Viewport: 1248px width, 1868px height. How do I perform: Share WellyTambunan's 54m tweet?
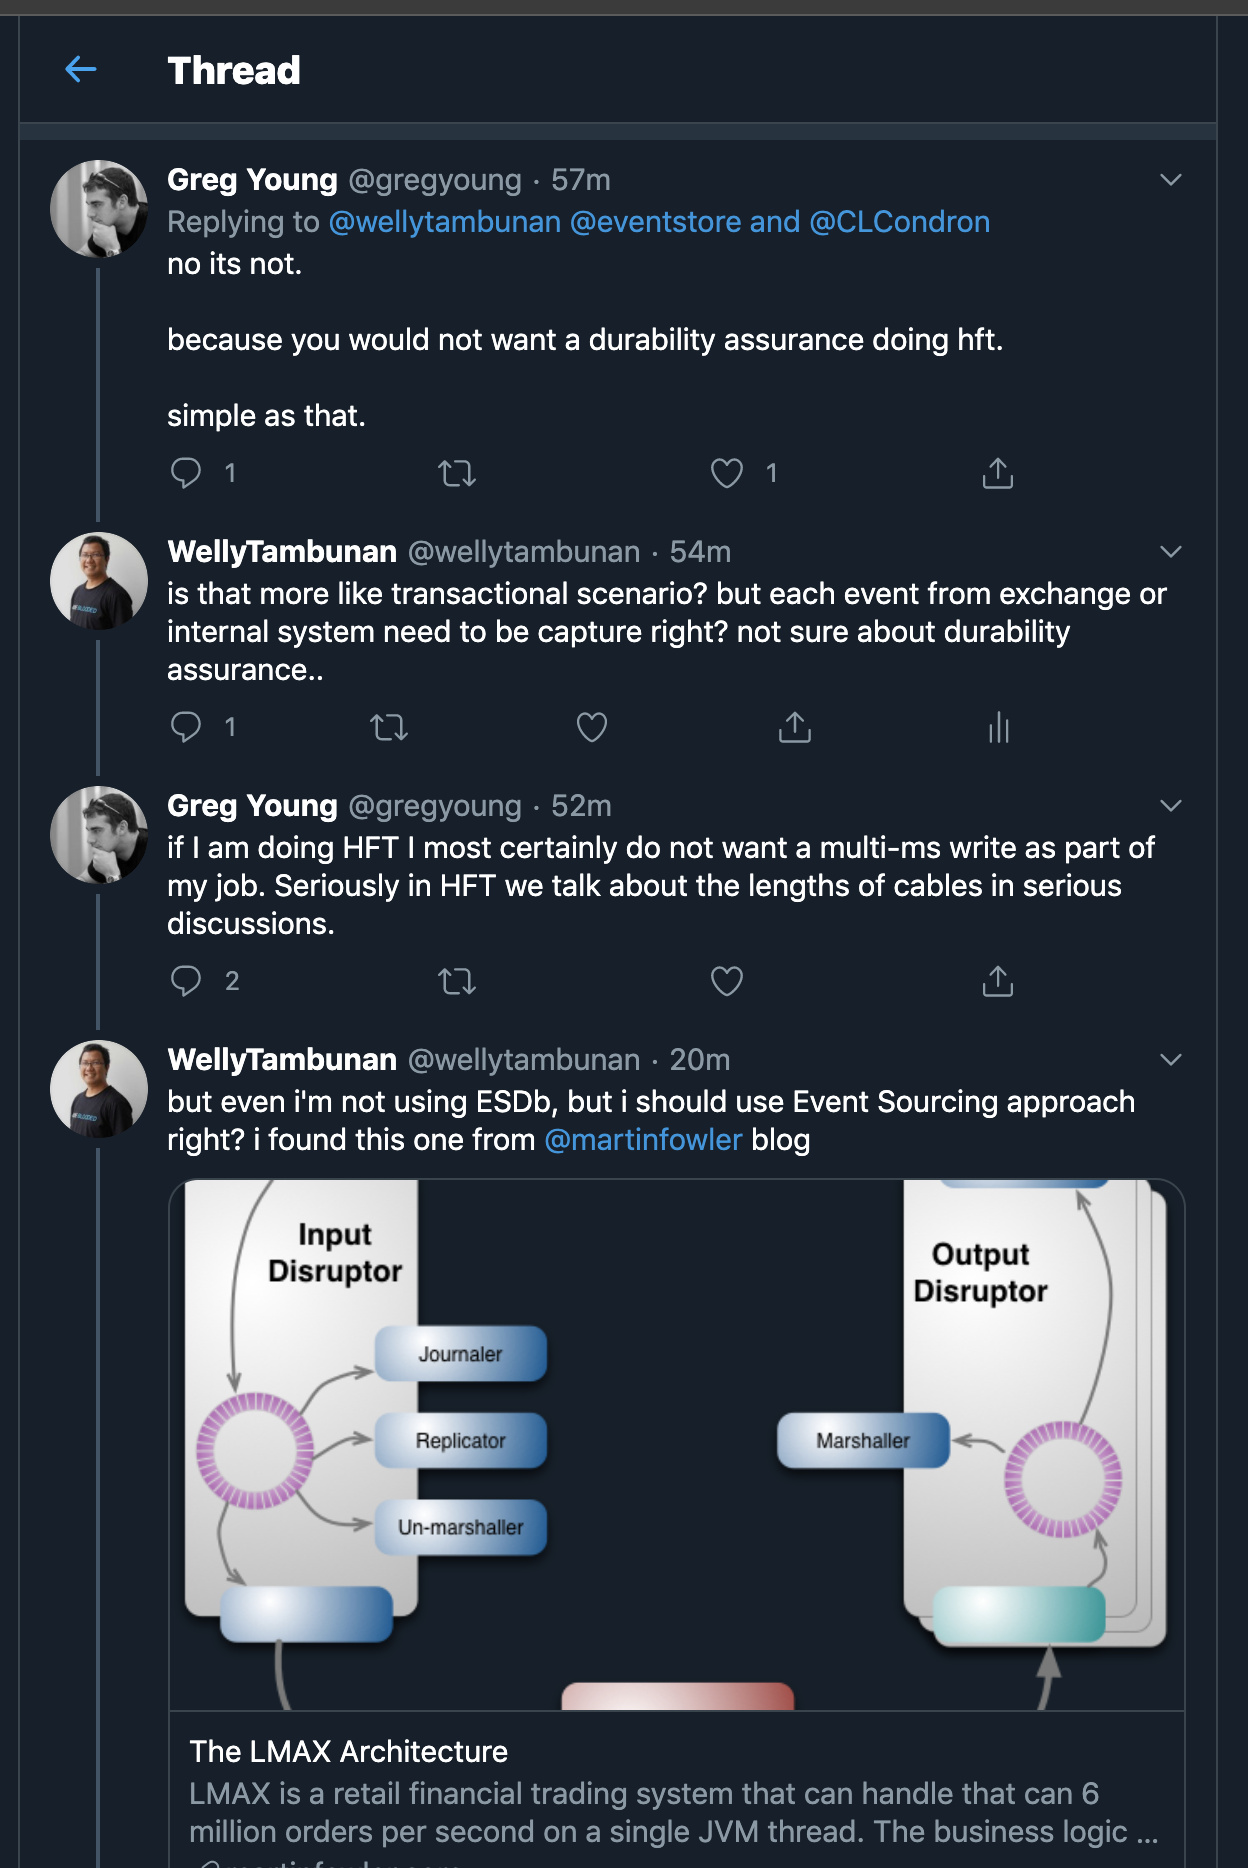pos(795,726)
